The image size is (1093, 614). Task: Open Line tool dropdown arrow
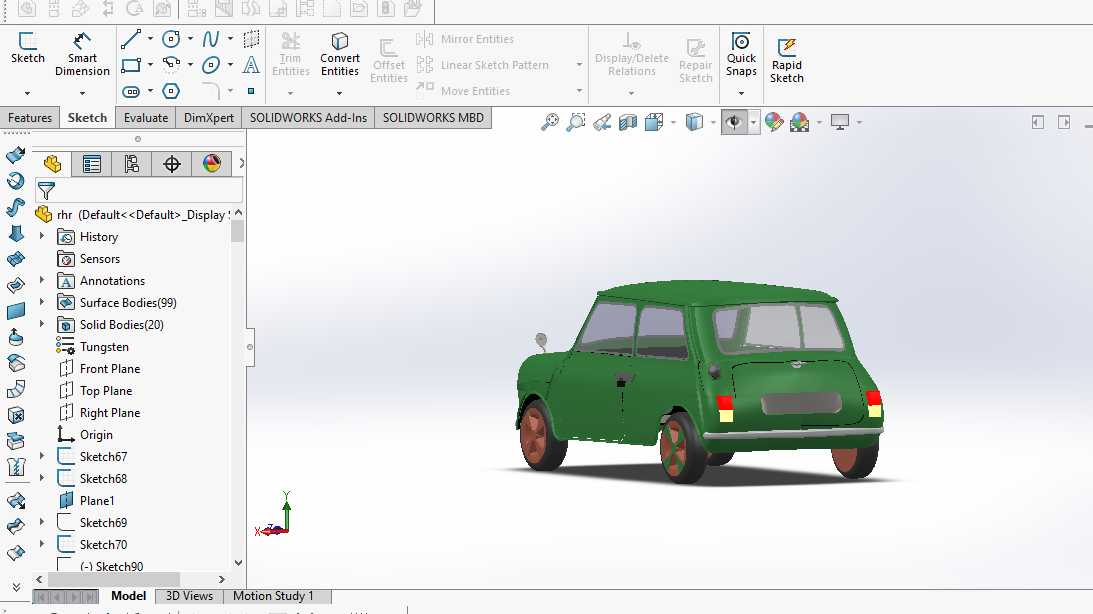pos(150,39)
